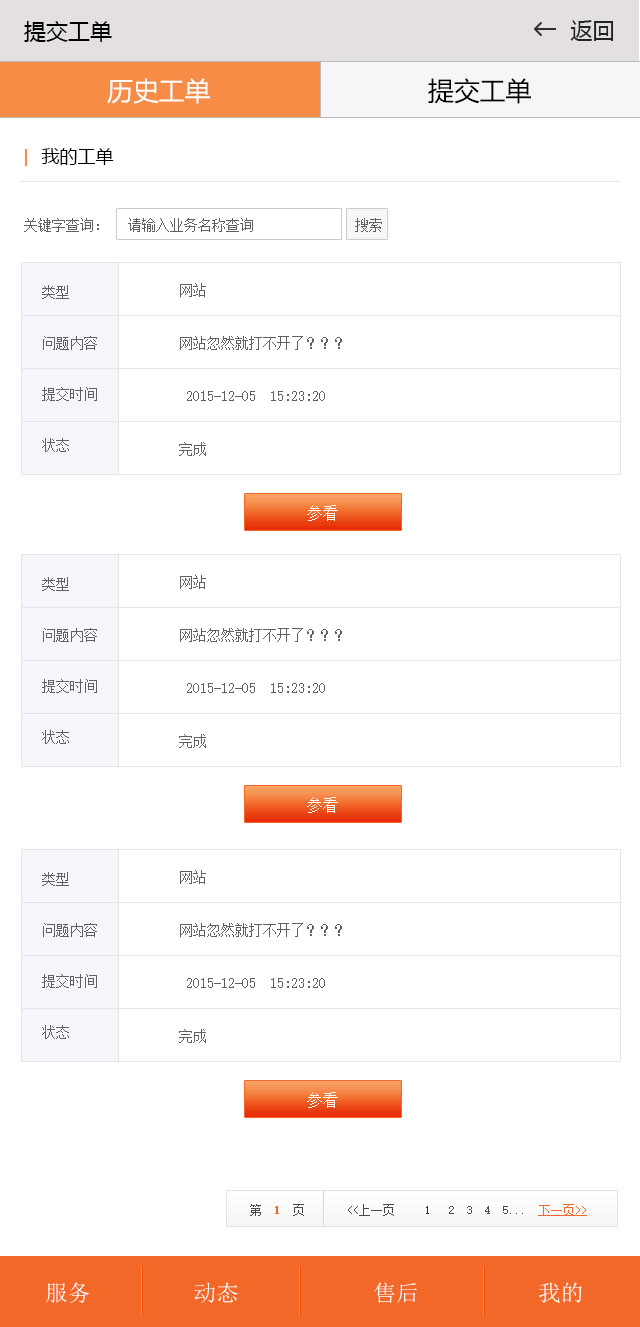
Task: Click the back arrow icon
Action: (x=545, y=30)
